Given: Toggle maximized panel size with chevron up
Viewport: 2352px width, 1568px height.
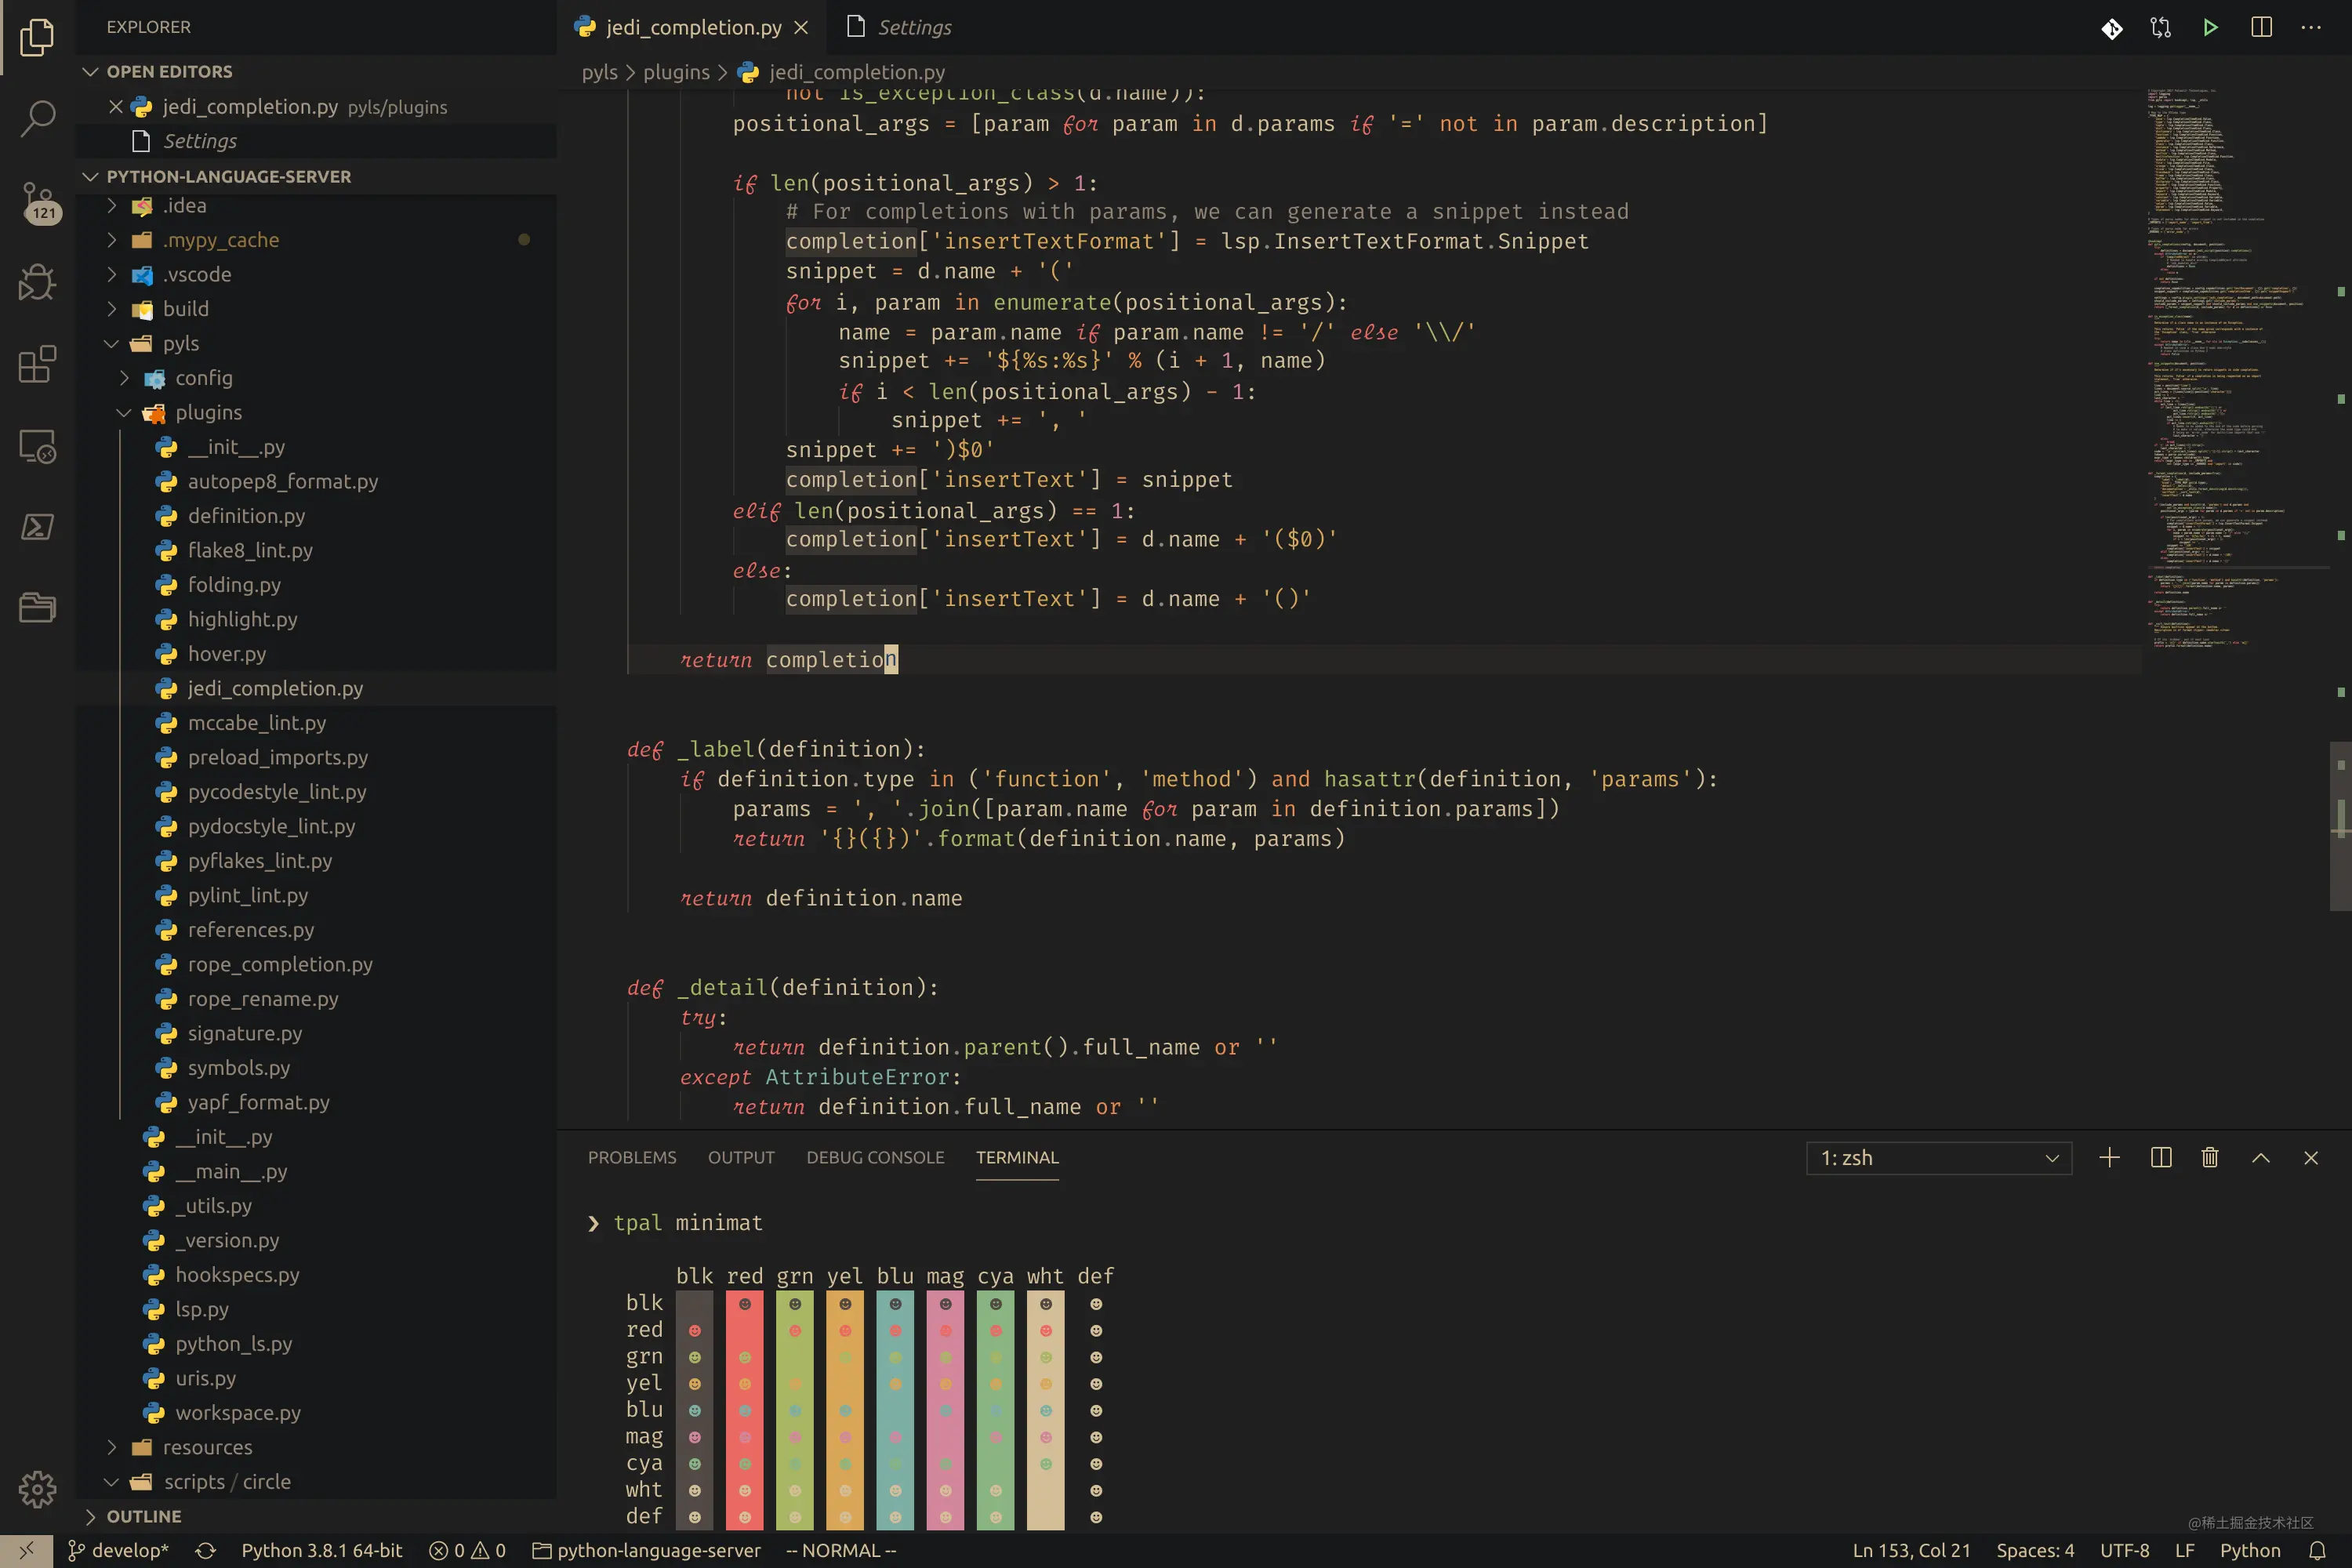Looking at the screenshot, I should tap(2260, 1158).
